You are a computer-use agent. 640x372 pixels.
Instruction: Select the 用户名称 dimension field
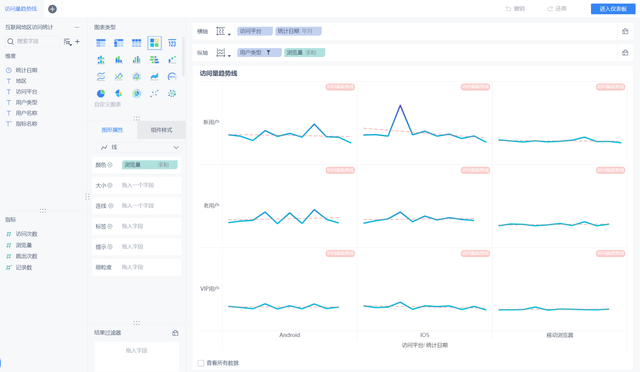(x=27, y=113)
